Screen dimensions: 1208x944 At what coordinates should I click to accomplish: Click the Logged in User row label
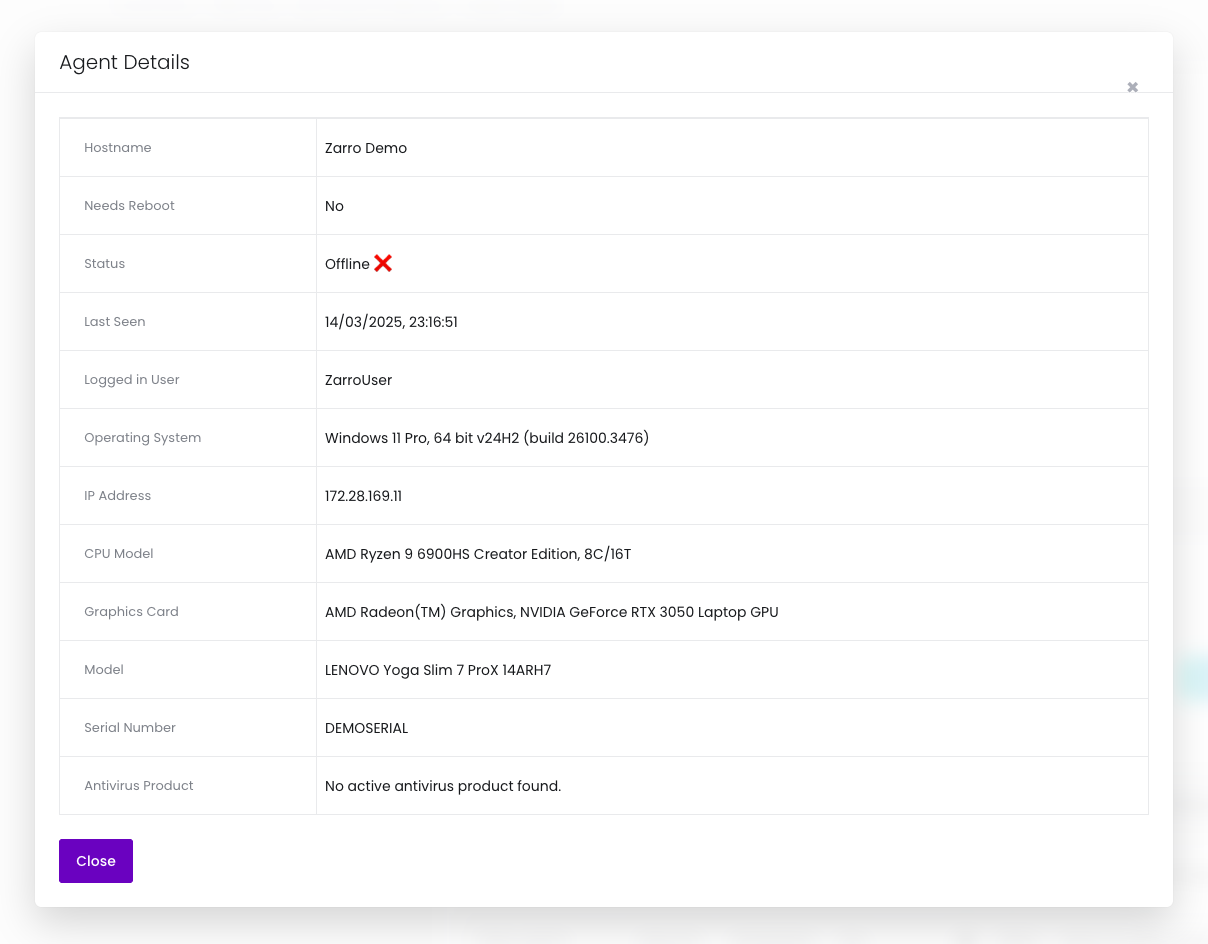[132, 380]
